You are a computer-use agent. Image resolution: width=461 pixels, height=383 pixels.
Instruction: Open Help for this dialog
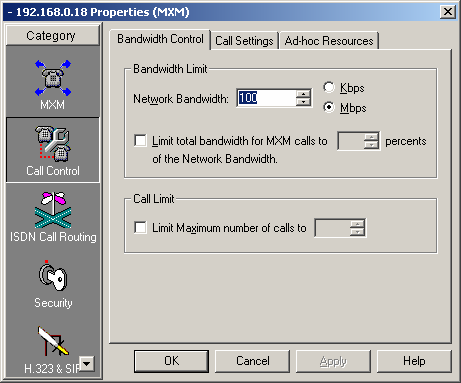(x=414, y=361)
